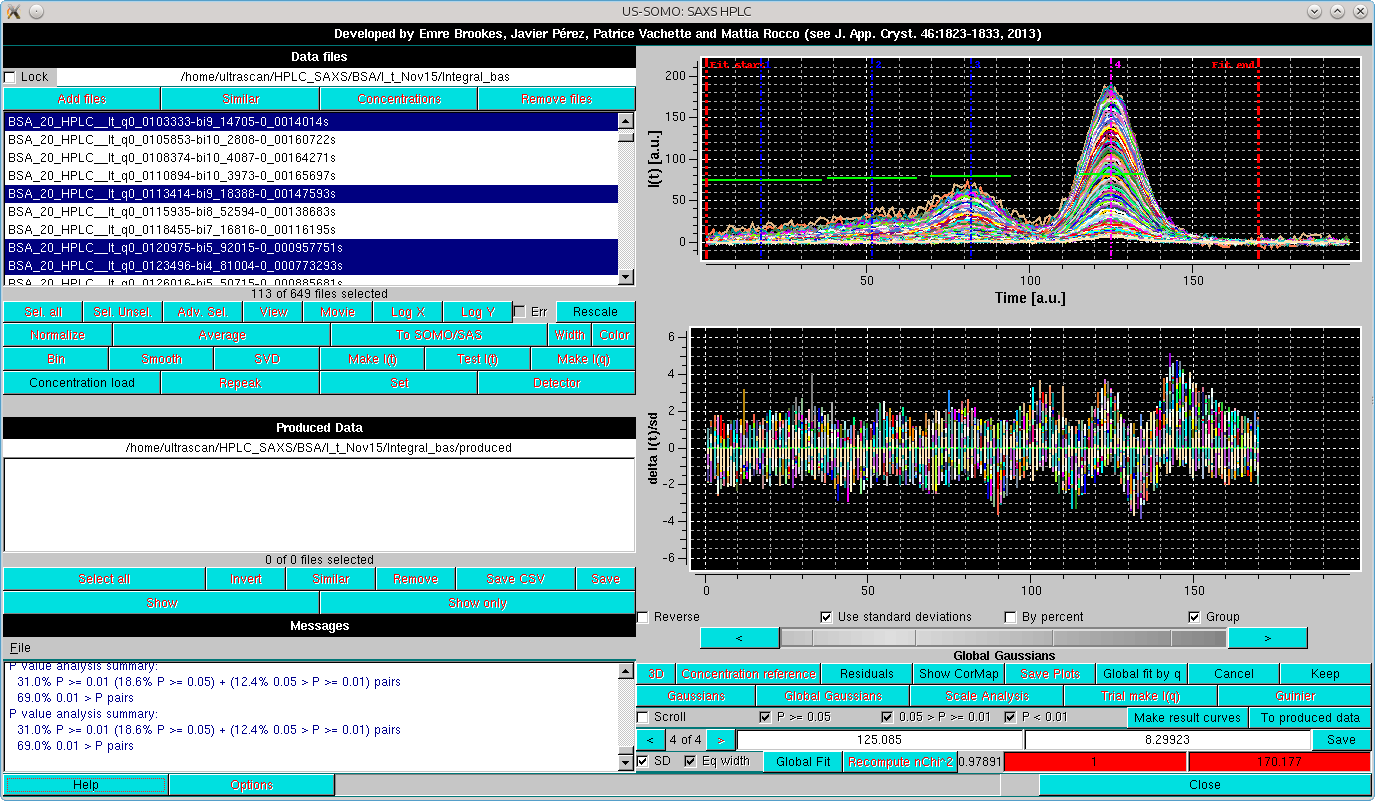Screen dimensions: 1375x801
Task: Click the Color button
Action: pos(614,335)
